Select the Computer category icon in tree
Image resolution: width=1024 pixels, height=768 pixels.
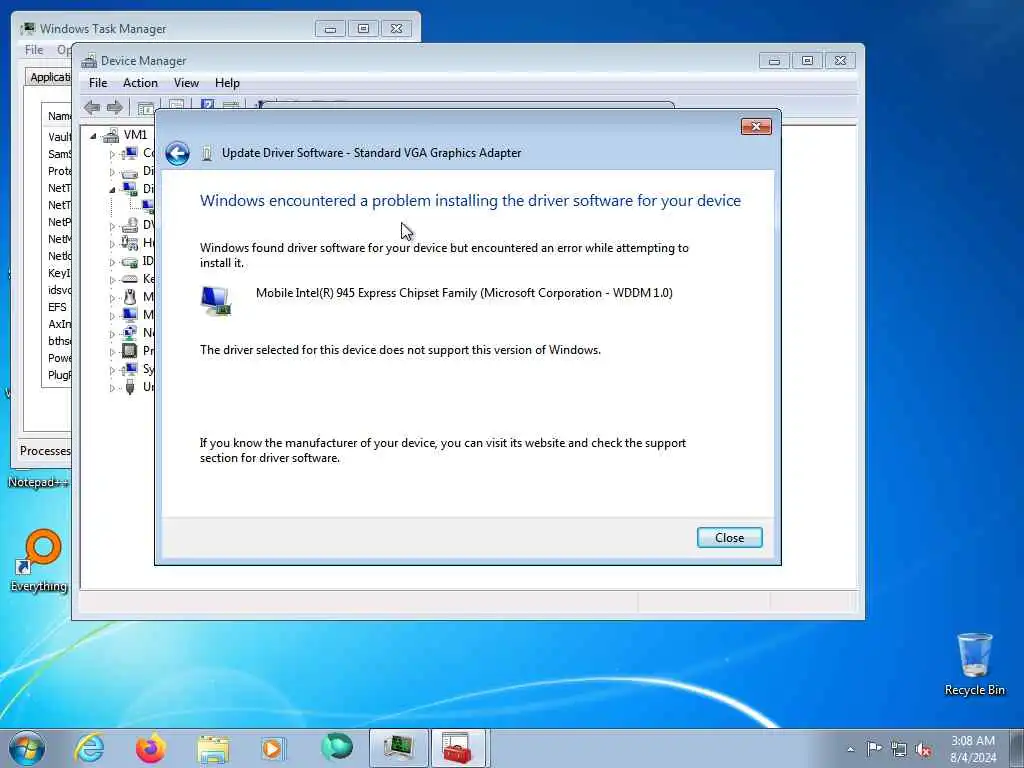click(130, 153)
